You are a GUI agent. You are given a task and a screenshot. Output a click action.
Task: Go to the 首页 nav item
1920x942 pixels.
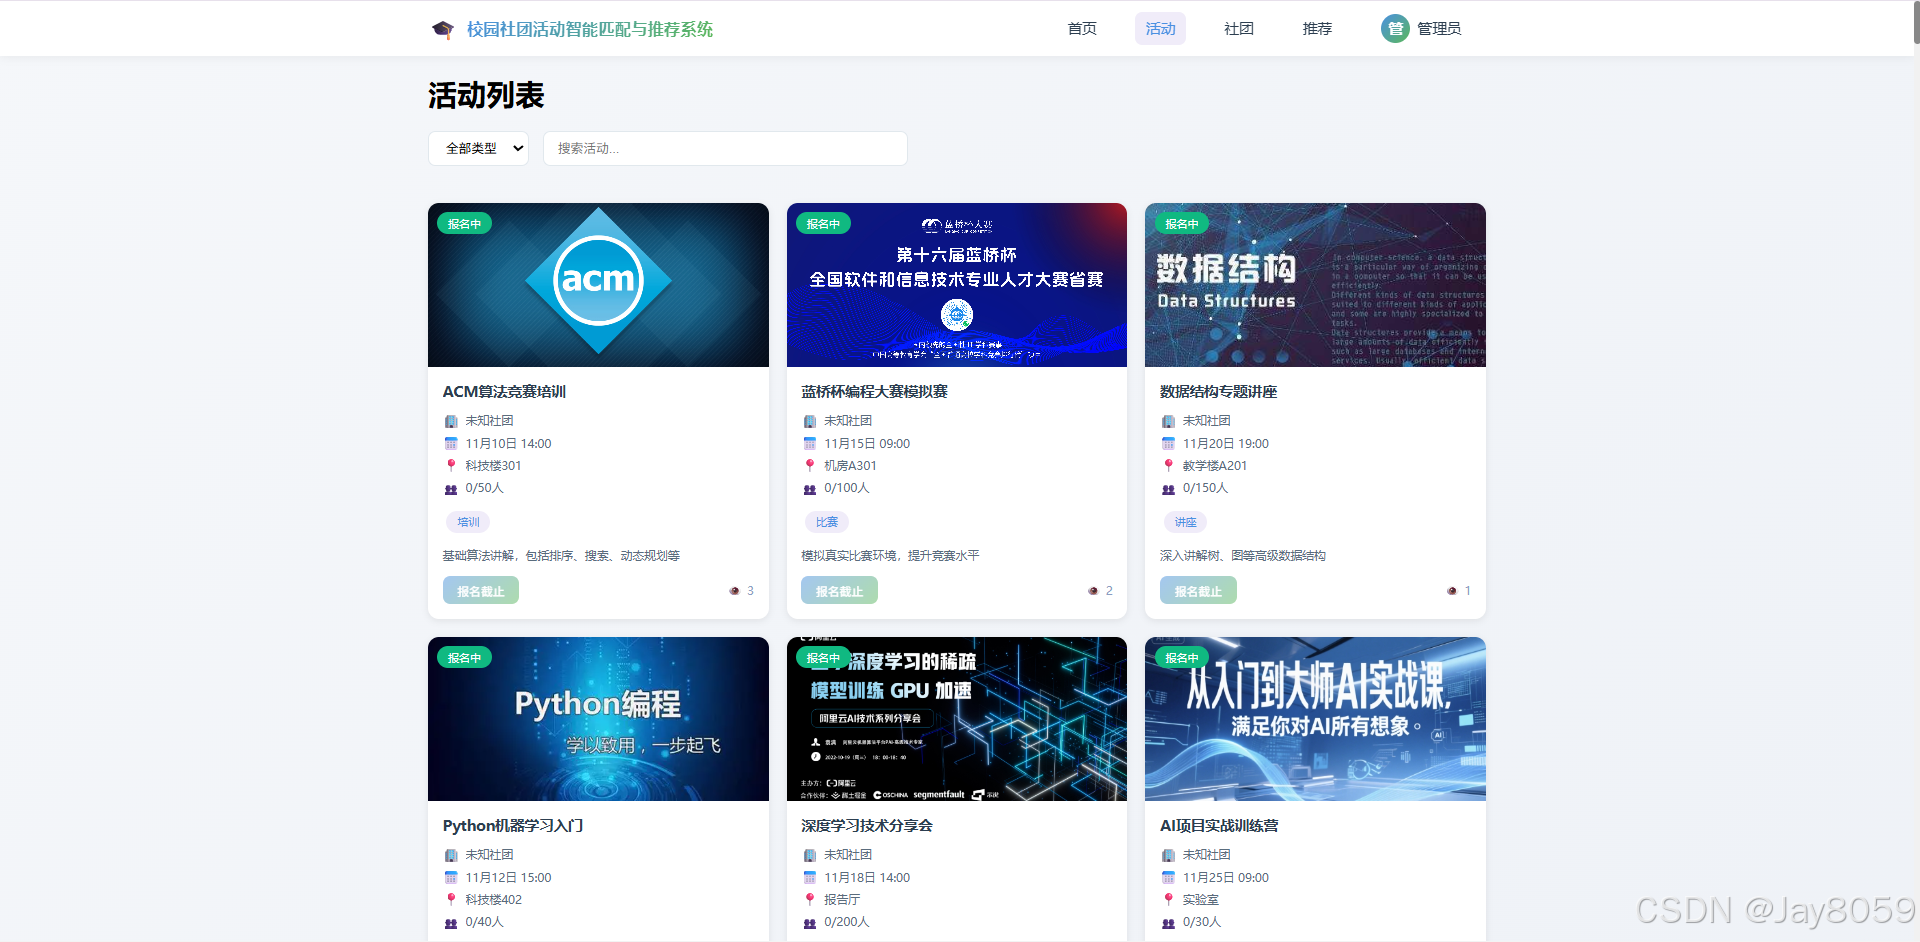(1082, 29)
